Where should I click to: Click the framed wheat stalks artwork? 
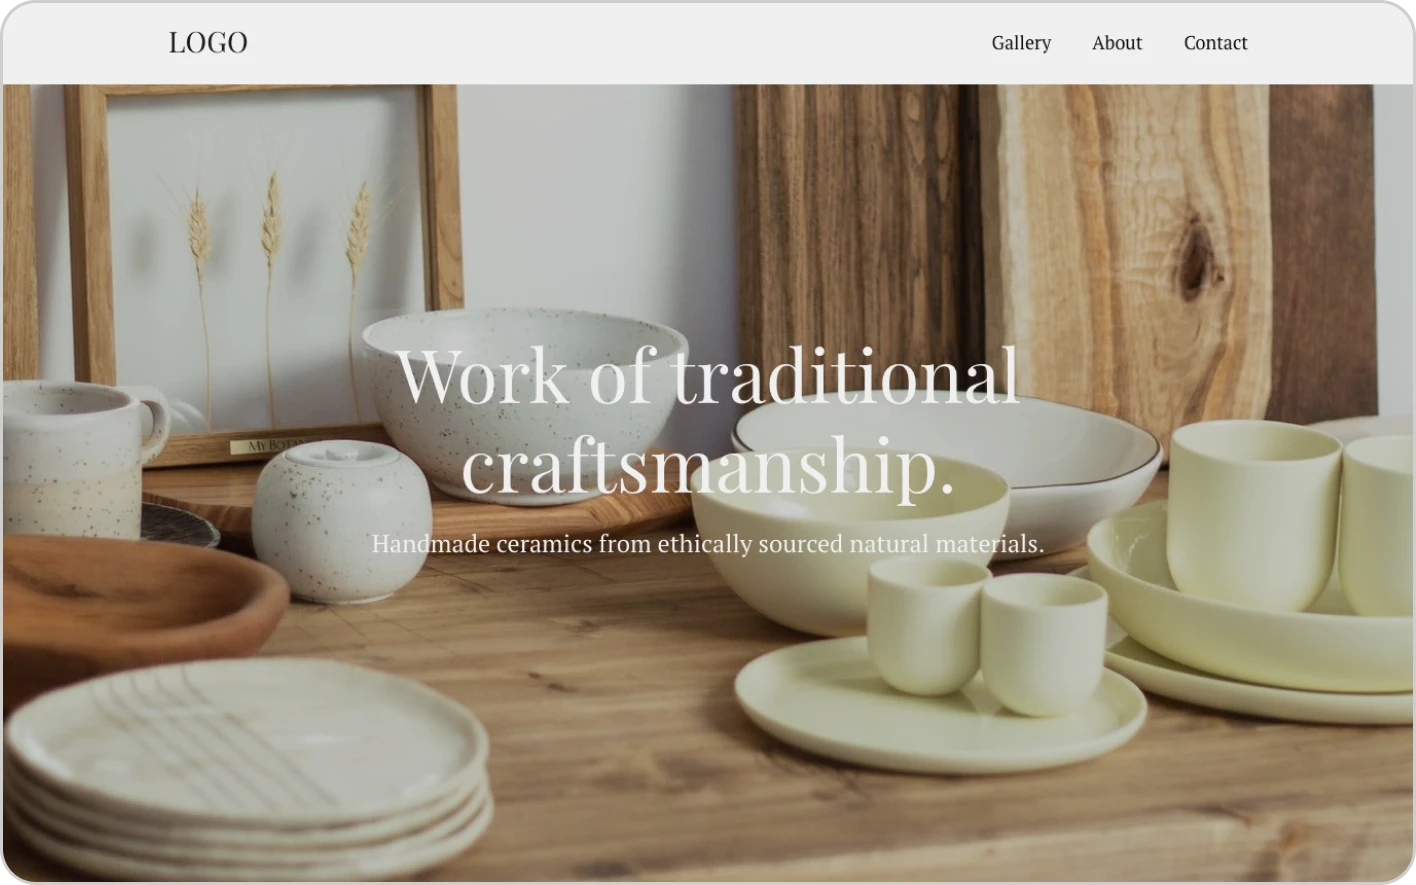(x=263, y=270)
